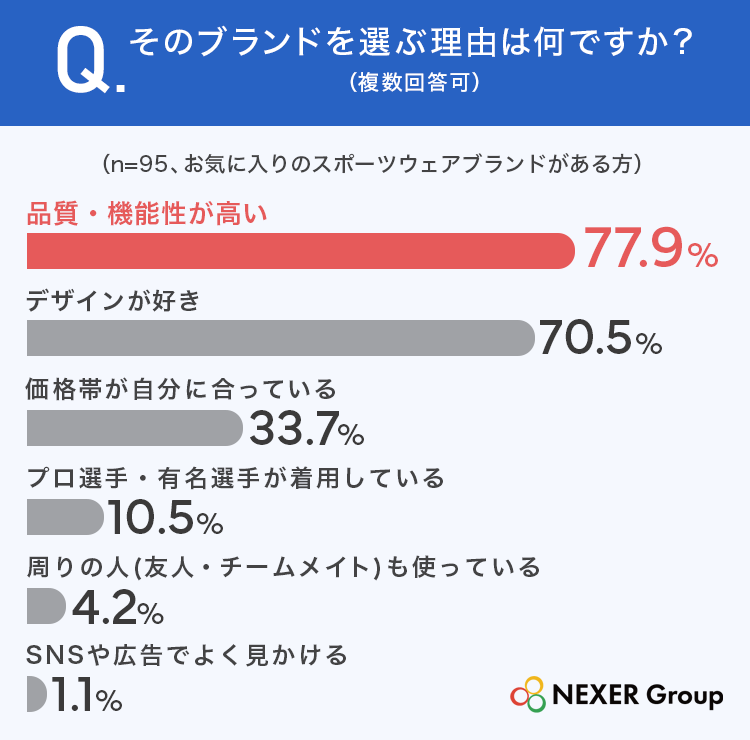Click the デザインが好き label
750x740 pixels.
113,301
